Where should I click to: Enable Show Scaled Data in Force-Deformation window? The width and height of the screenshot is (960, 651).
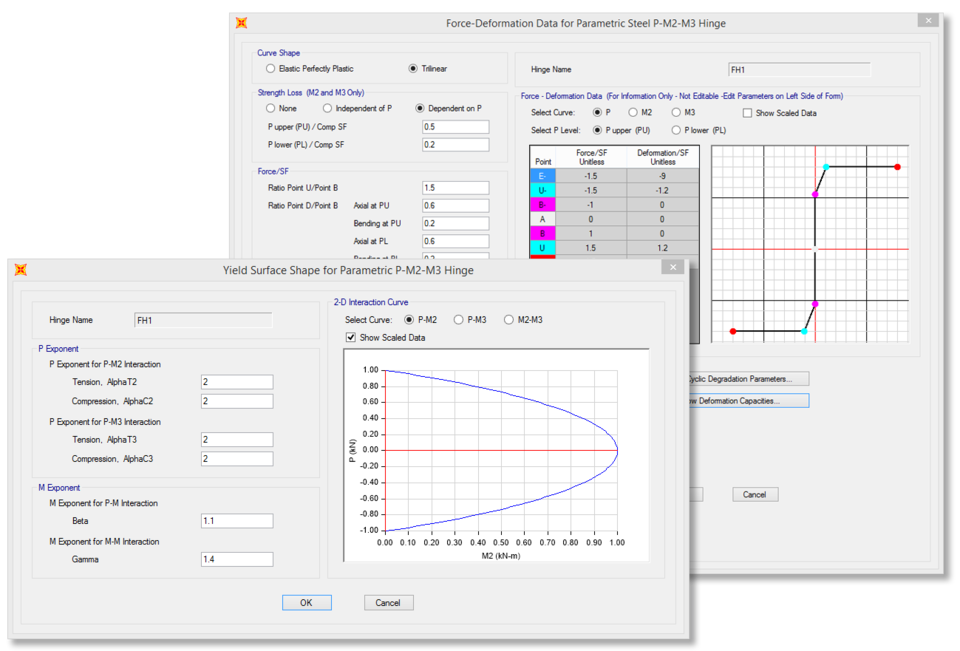[x=748, y=113]
